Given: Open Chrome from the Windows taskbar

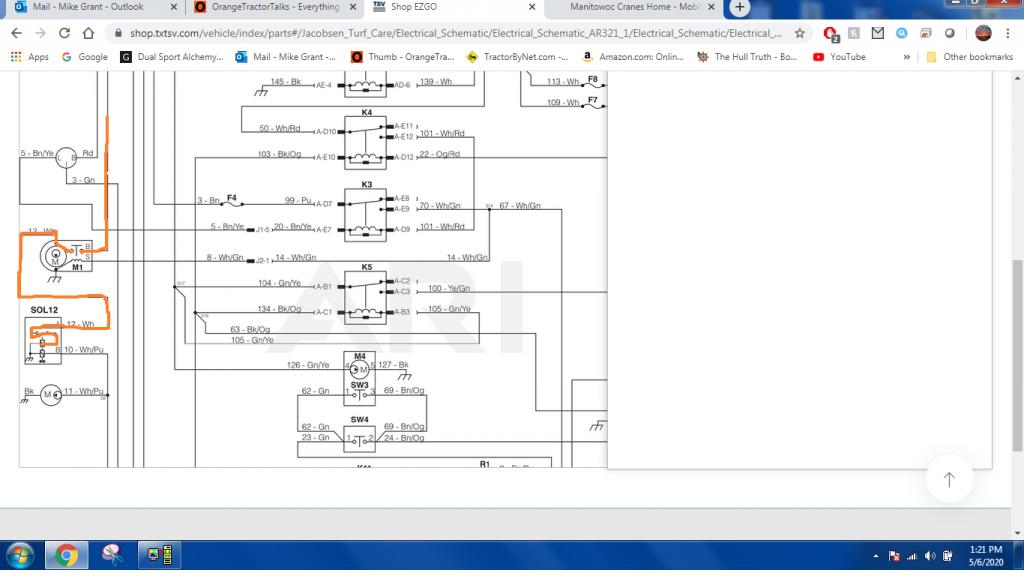Looking at the screenshot, I should pyautogui.click(x=66, y=555).
